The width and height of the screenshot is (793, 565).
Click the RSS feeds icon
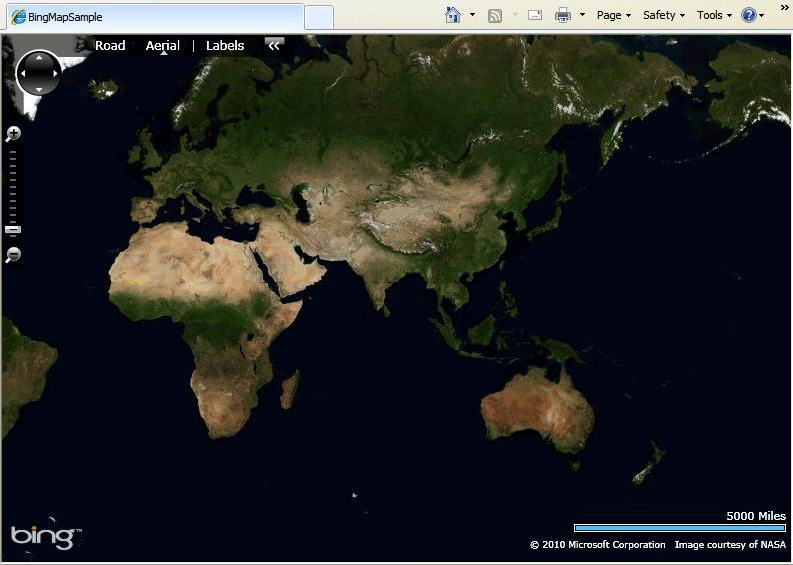click(495, 16)
